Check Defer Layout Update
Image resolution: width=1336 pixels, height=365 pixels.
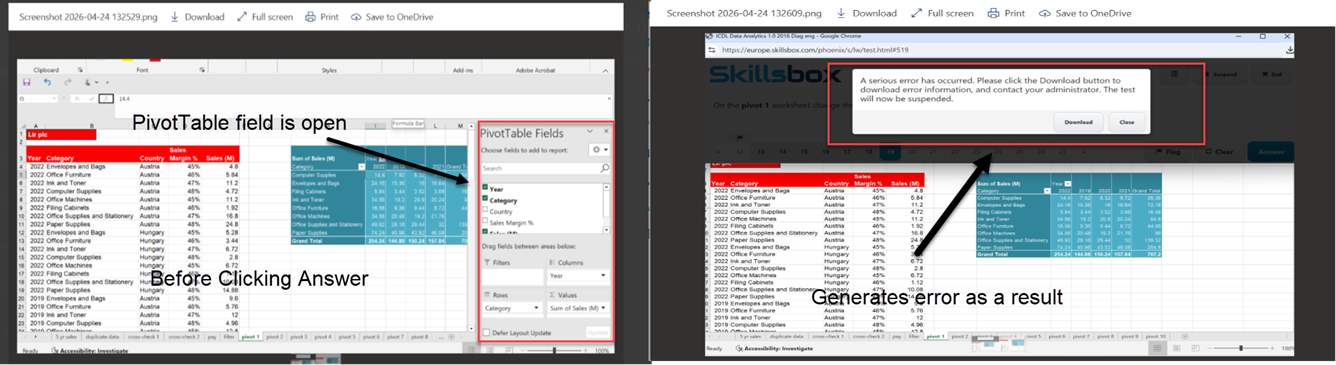click(x=486, y=331)
